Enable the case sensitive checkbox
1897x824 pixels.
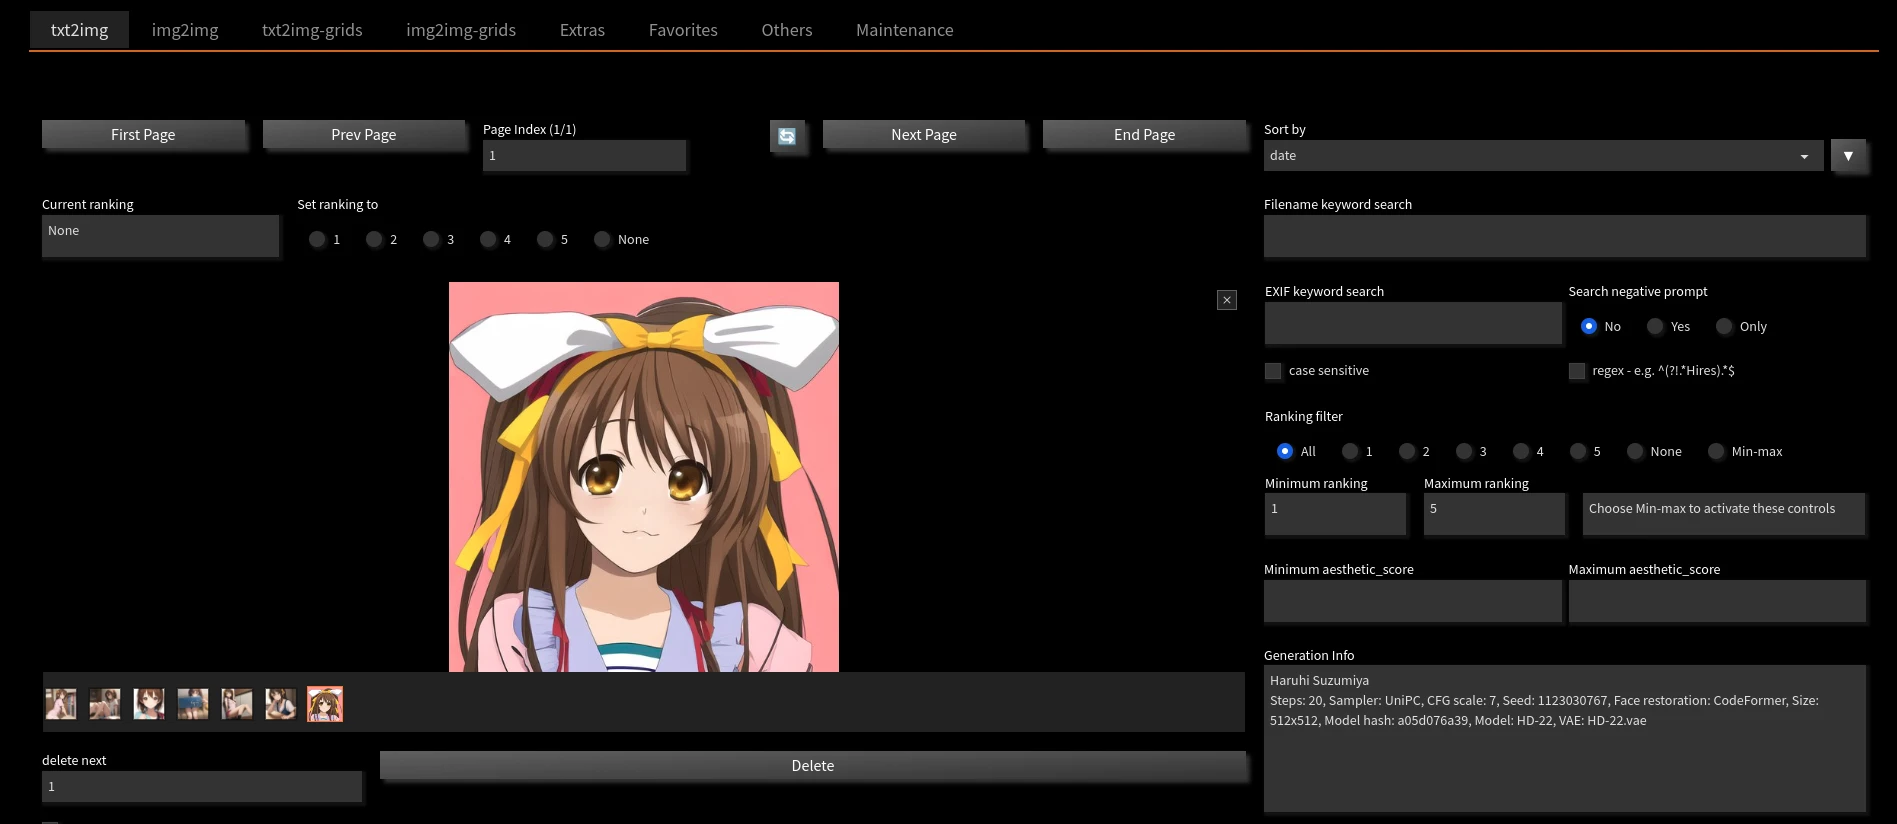(x=1273, y=371)
